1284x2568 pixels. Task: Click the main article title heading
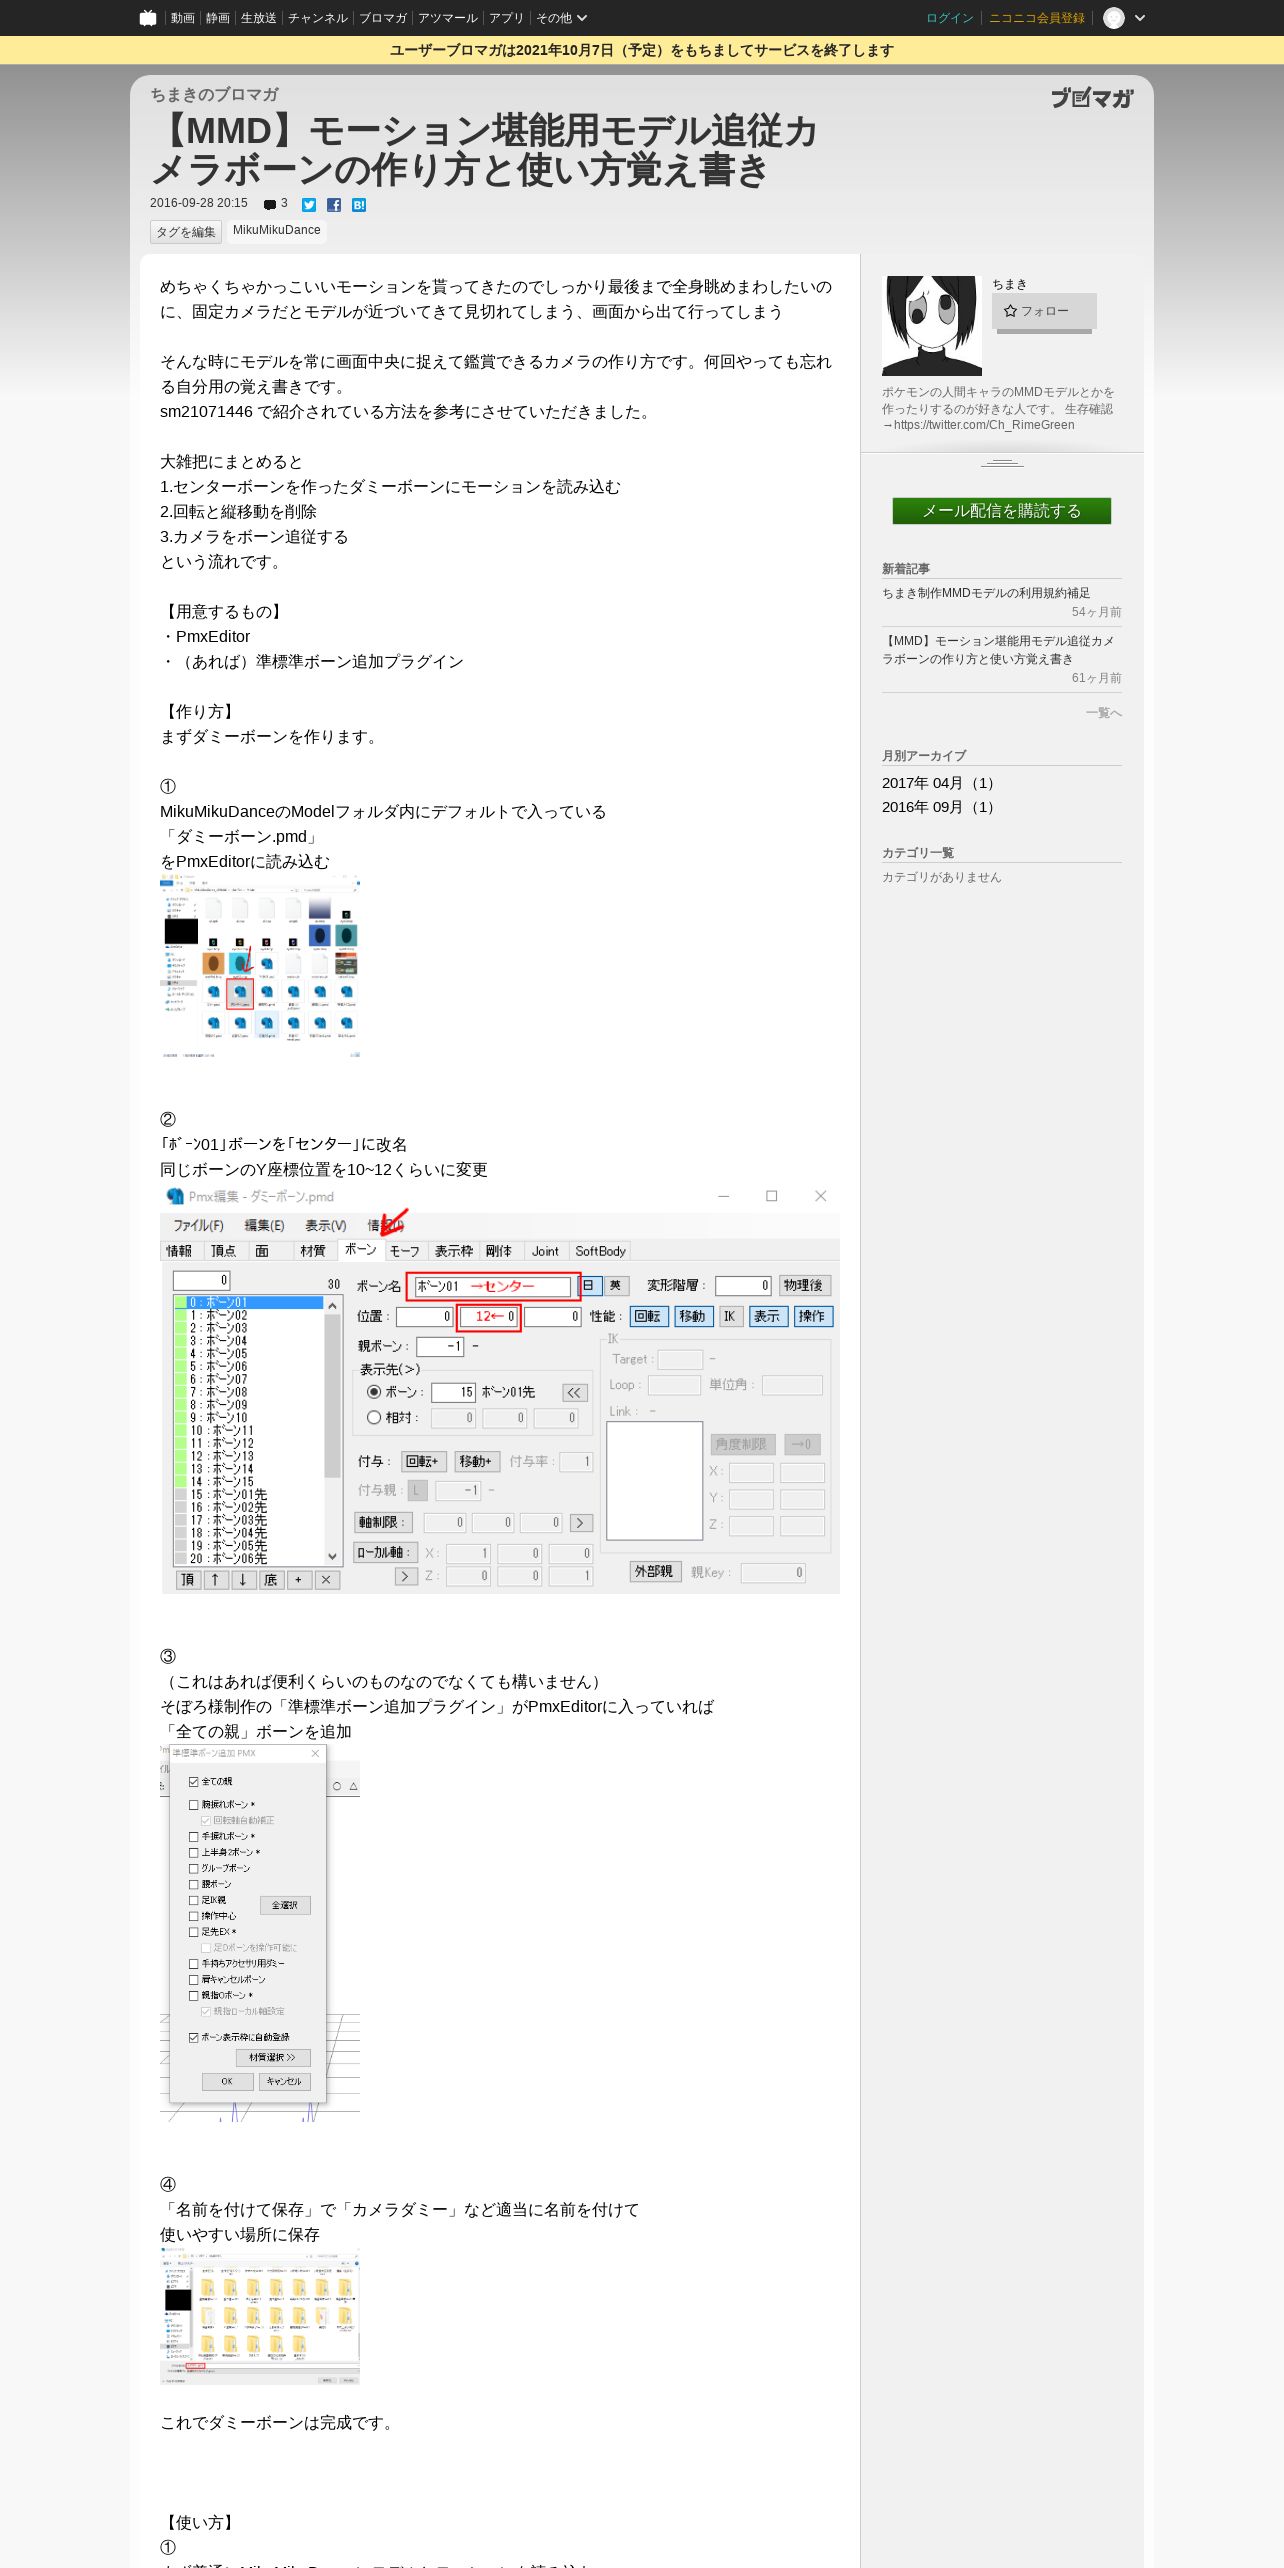click(x=484, y=150)
